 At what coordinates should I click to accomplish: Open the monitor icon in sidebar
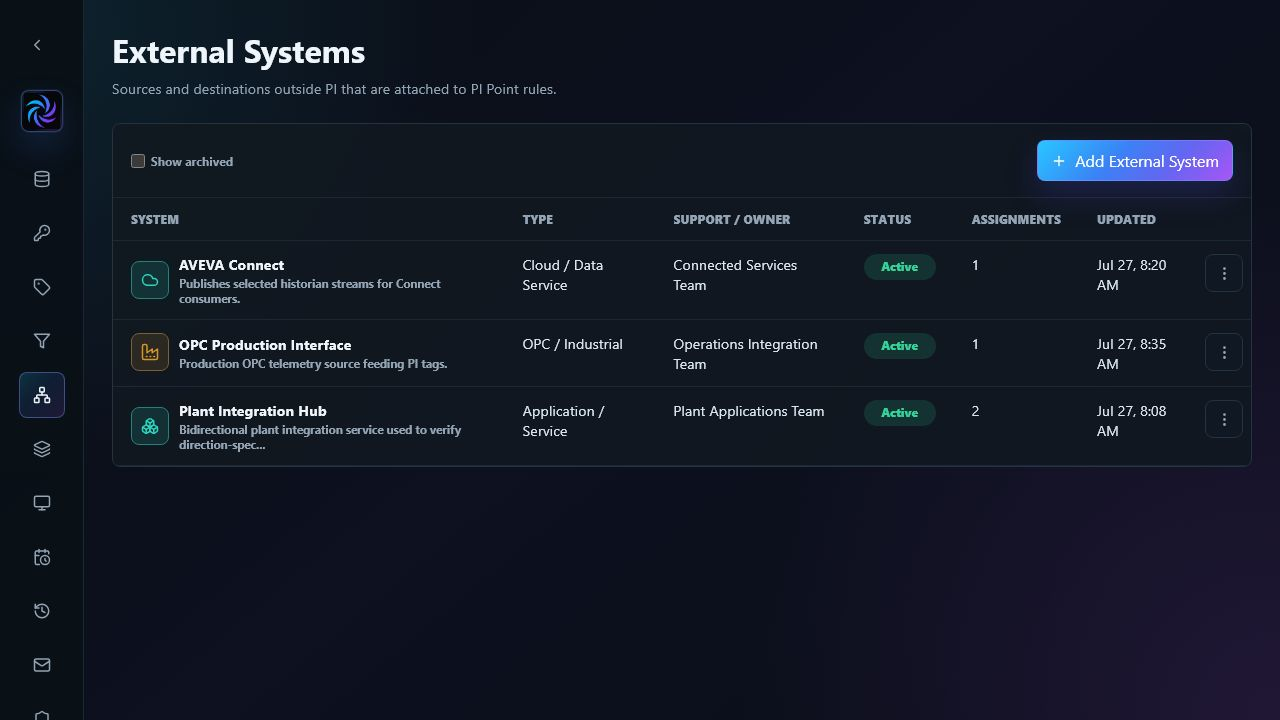42,503
